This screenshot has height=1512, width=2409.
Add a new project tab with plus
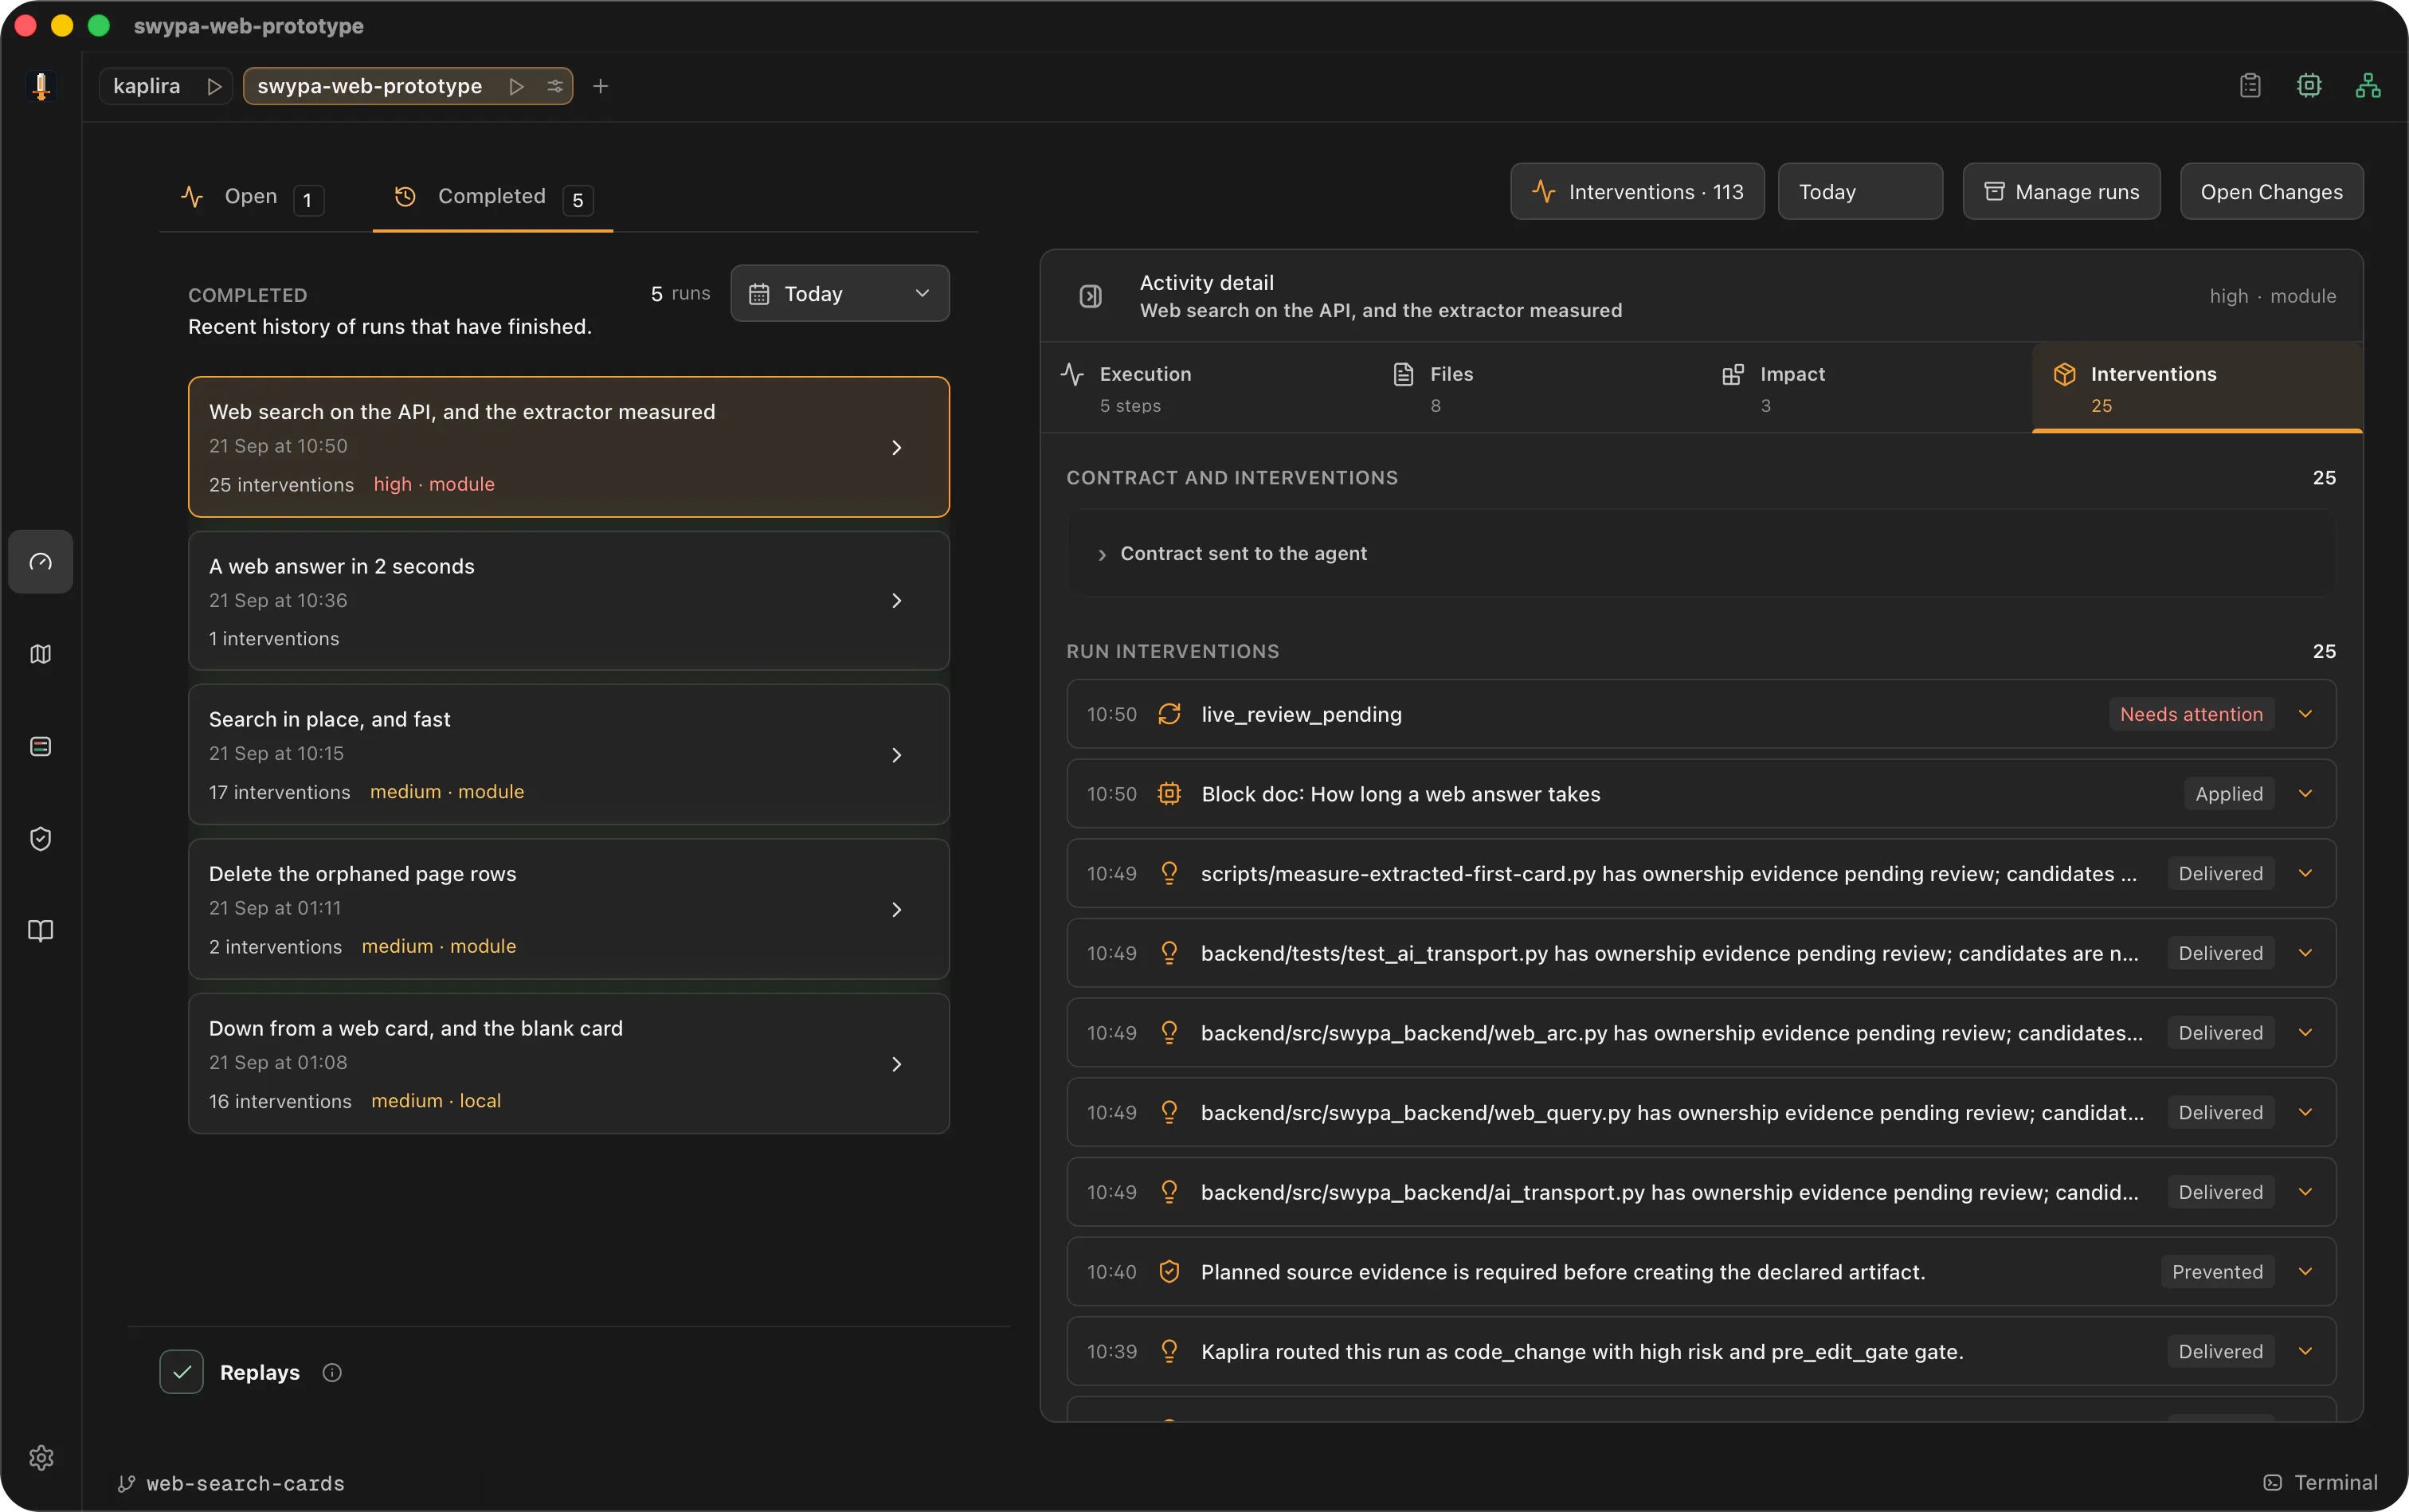pos(600,86)
